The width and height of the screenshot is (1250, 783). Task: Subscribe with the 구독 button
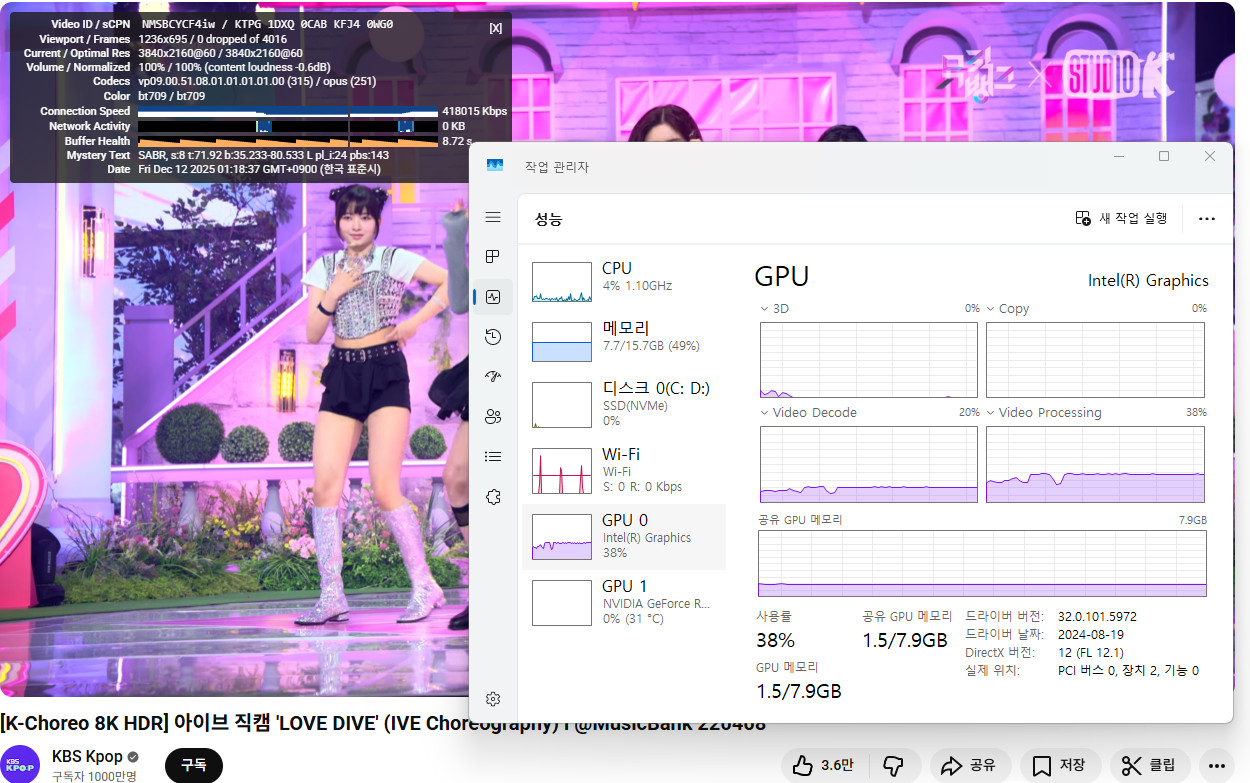[x=193, y=765]
